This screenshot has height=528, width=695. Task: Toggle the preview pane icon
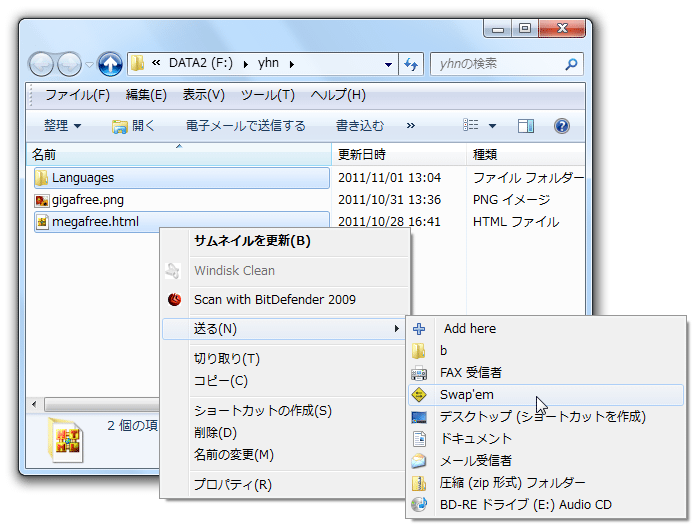pos(526,126)
